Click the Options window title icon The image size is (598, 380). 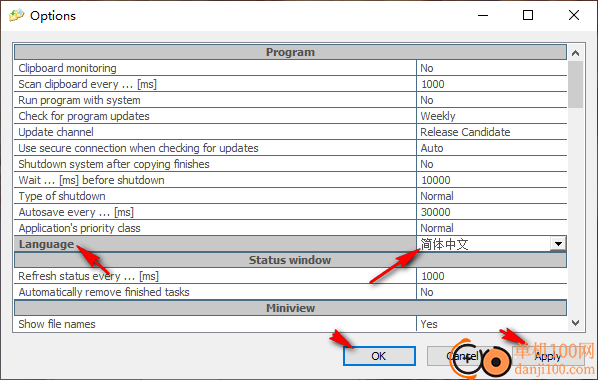[x=16, y=16]
